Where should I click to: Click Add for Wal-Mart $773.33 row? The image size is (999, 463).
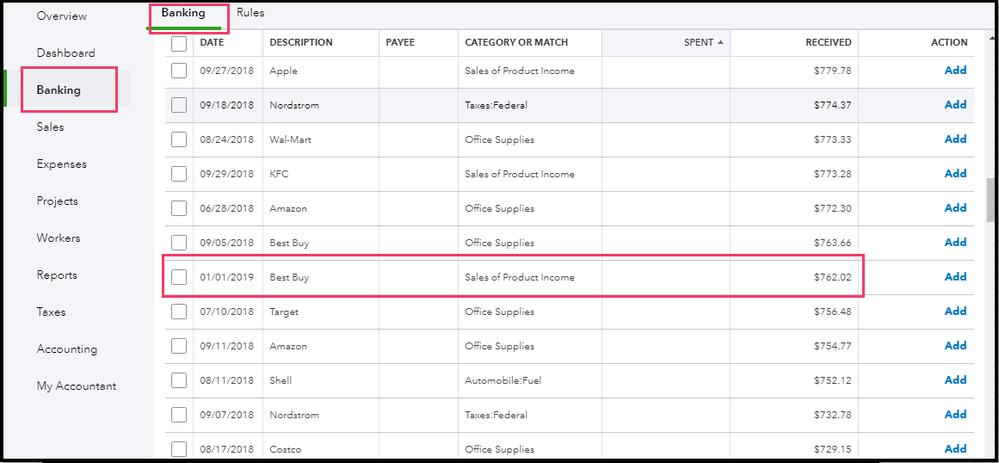point(955,140)
